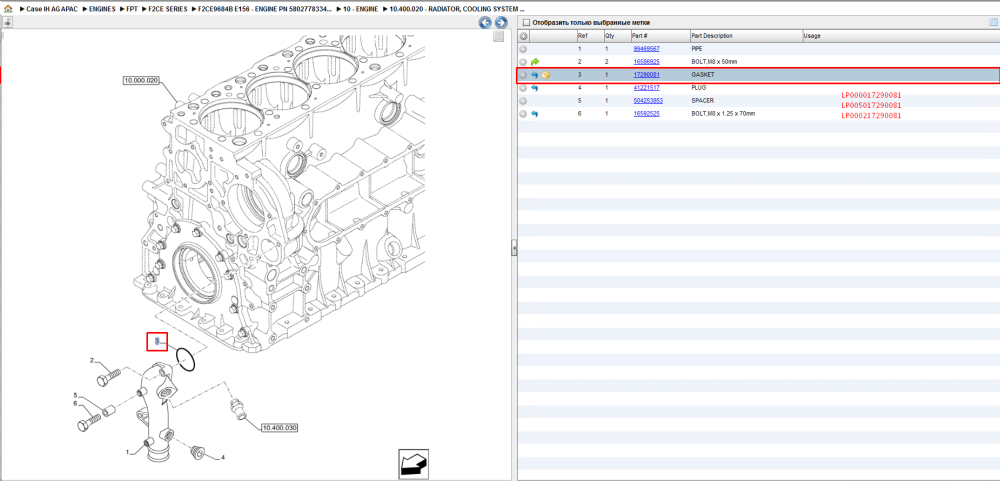Open the print/export icon above the diagram
This screenshot has height=481, width=1000.
[8, 22]
